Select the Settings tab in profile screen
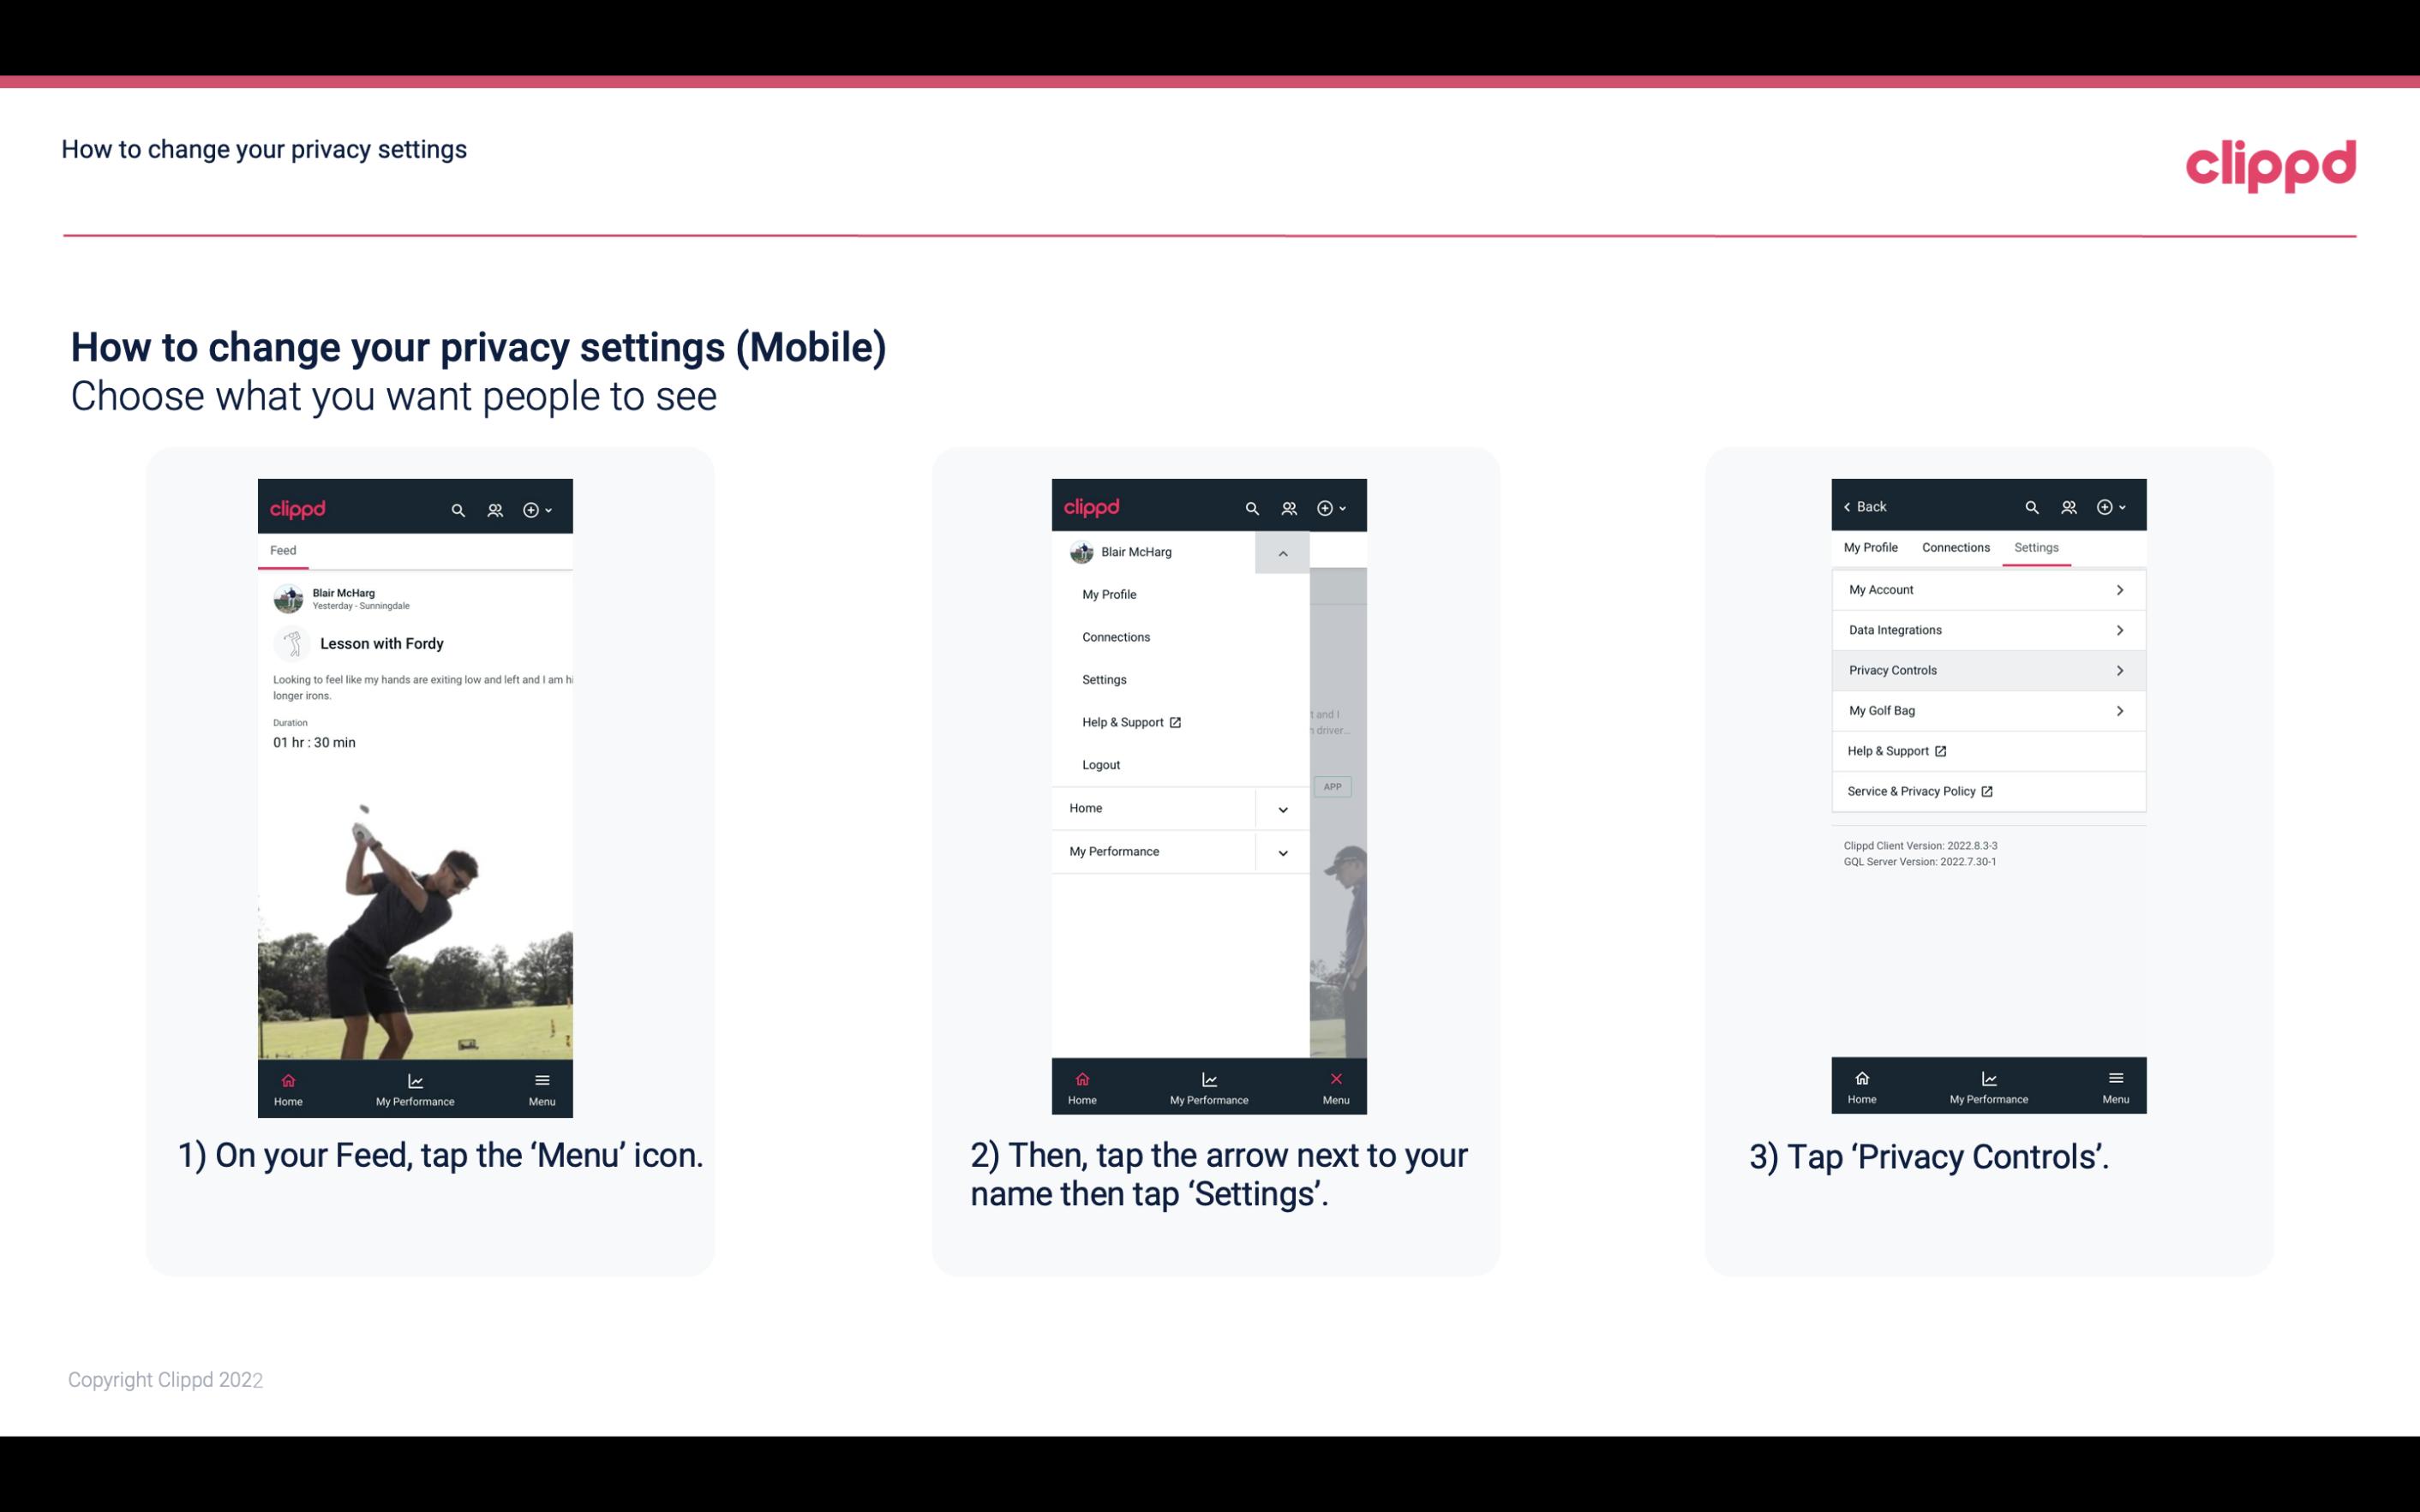 (2035, 547)
